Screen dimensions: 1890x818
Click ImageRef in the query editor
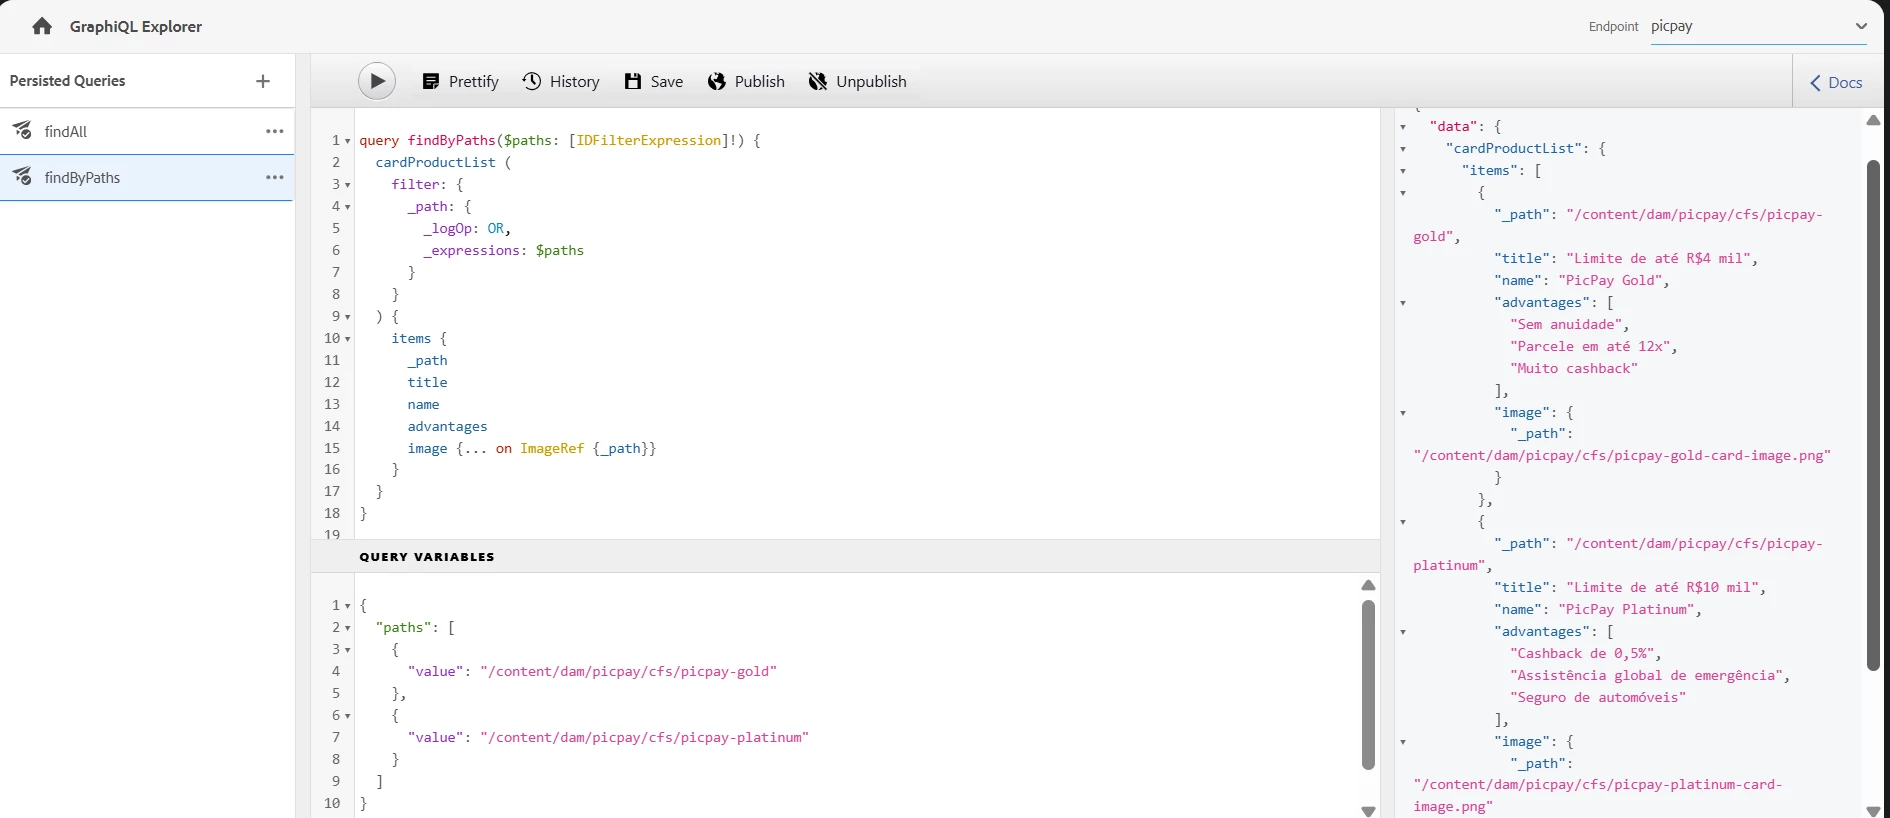coord(552,448)
